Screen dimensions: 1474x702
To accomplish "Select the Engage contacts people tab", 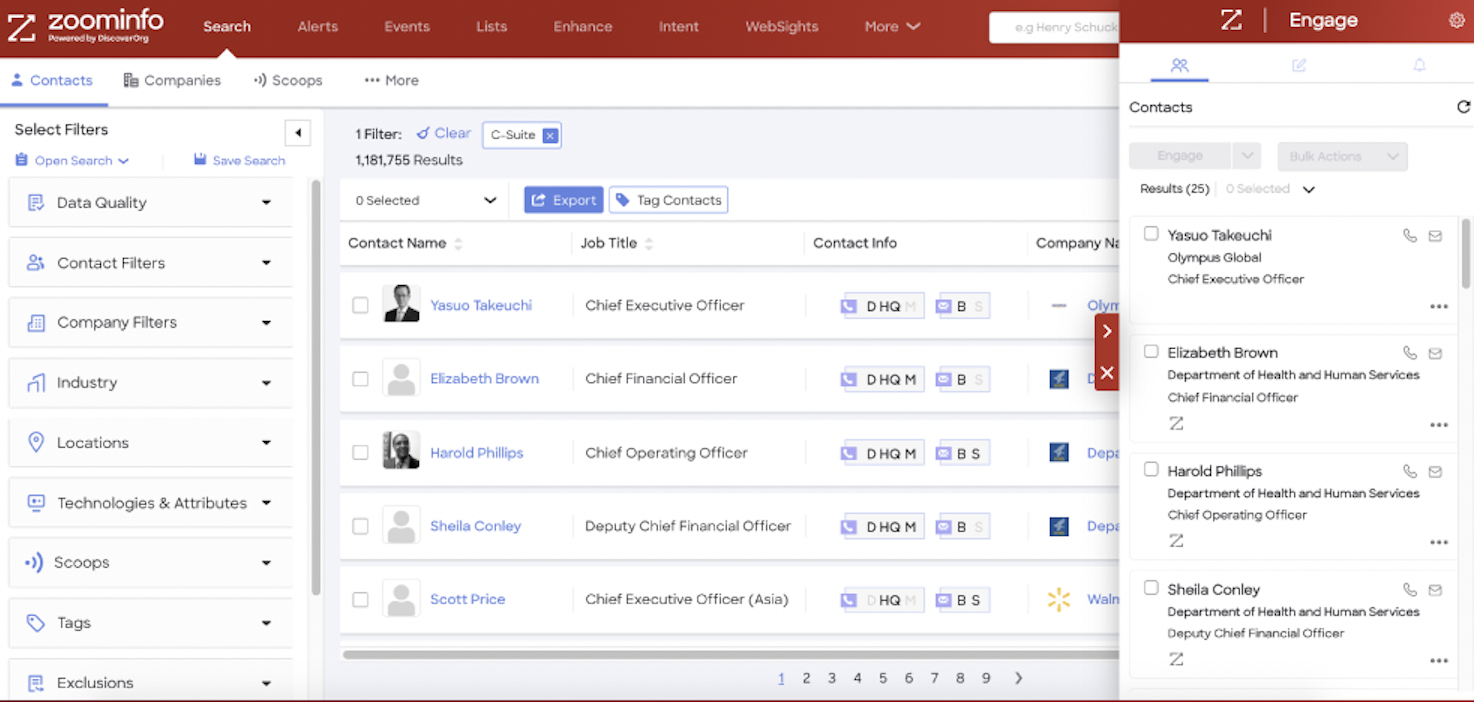I will point(1179,65).
